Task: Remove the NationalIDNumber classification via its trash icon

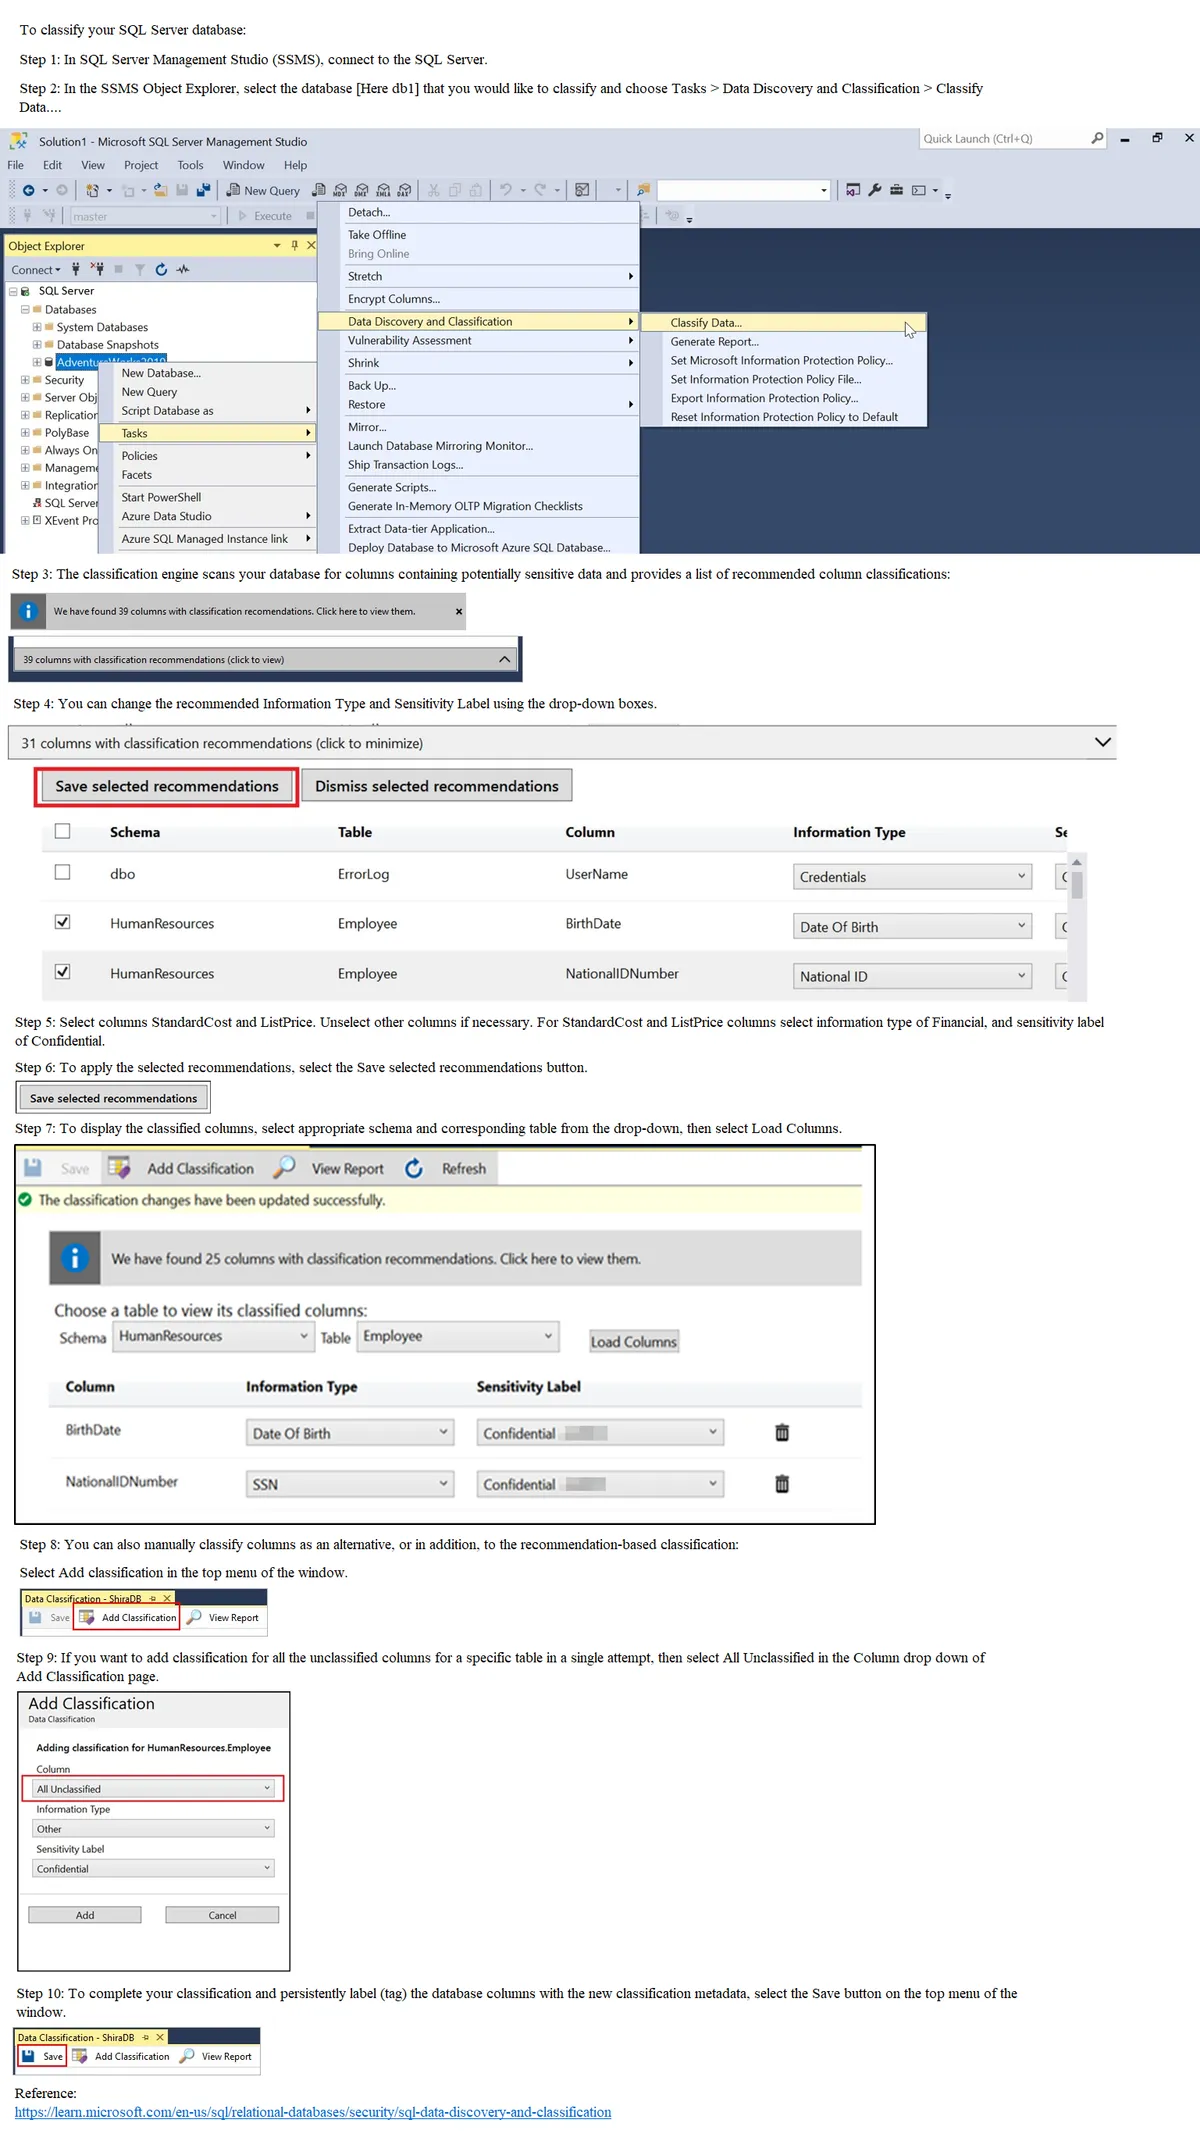Action: coord(782,1484)
